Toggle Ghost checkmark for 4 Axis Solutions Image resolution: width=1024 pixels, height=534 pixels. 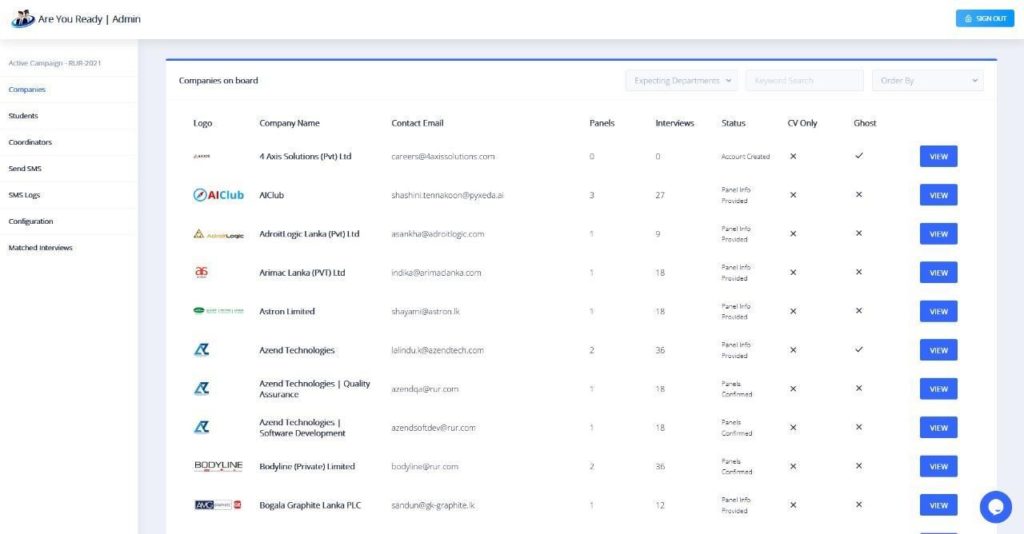point(858,156)
